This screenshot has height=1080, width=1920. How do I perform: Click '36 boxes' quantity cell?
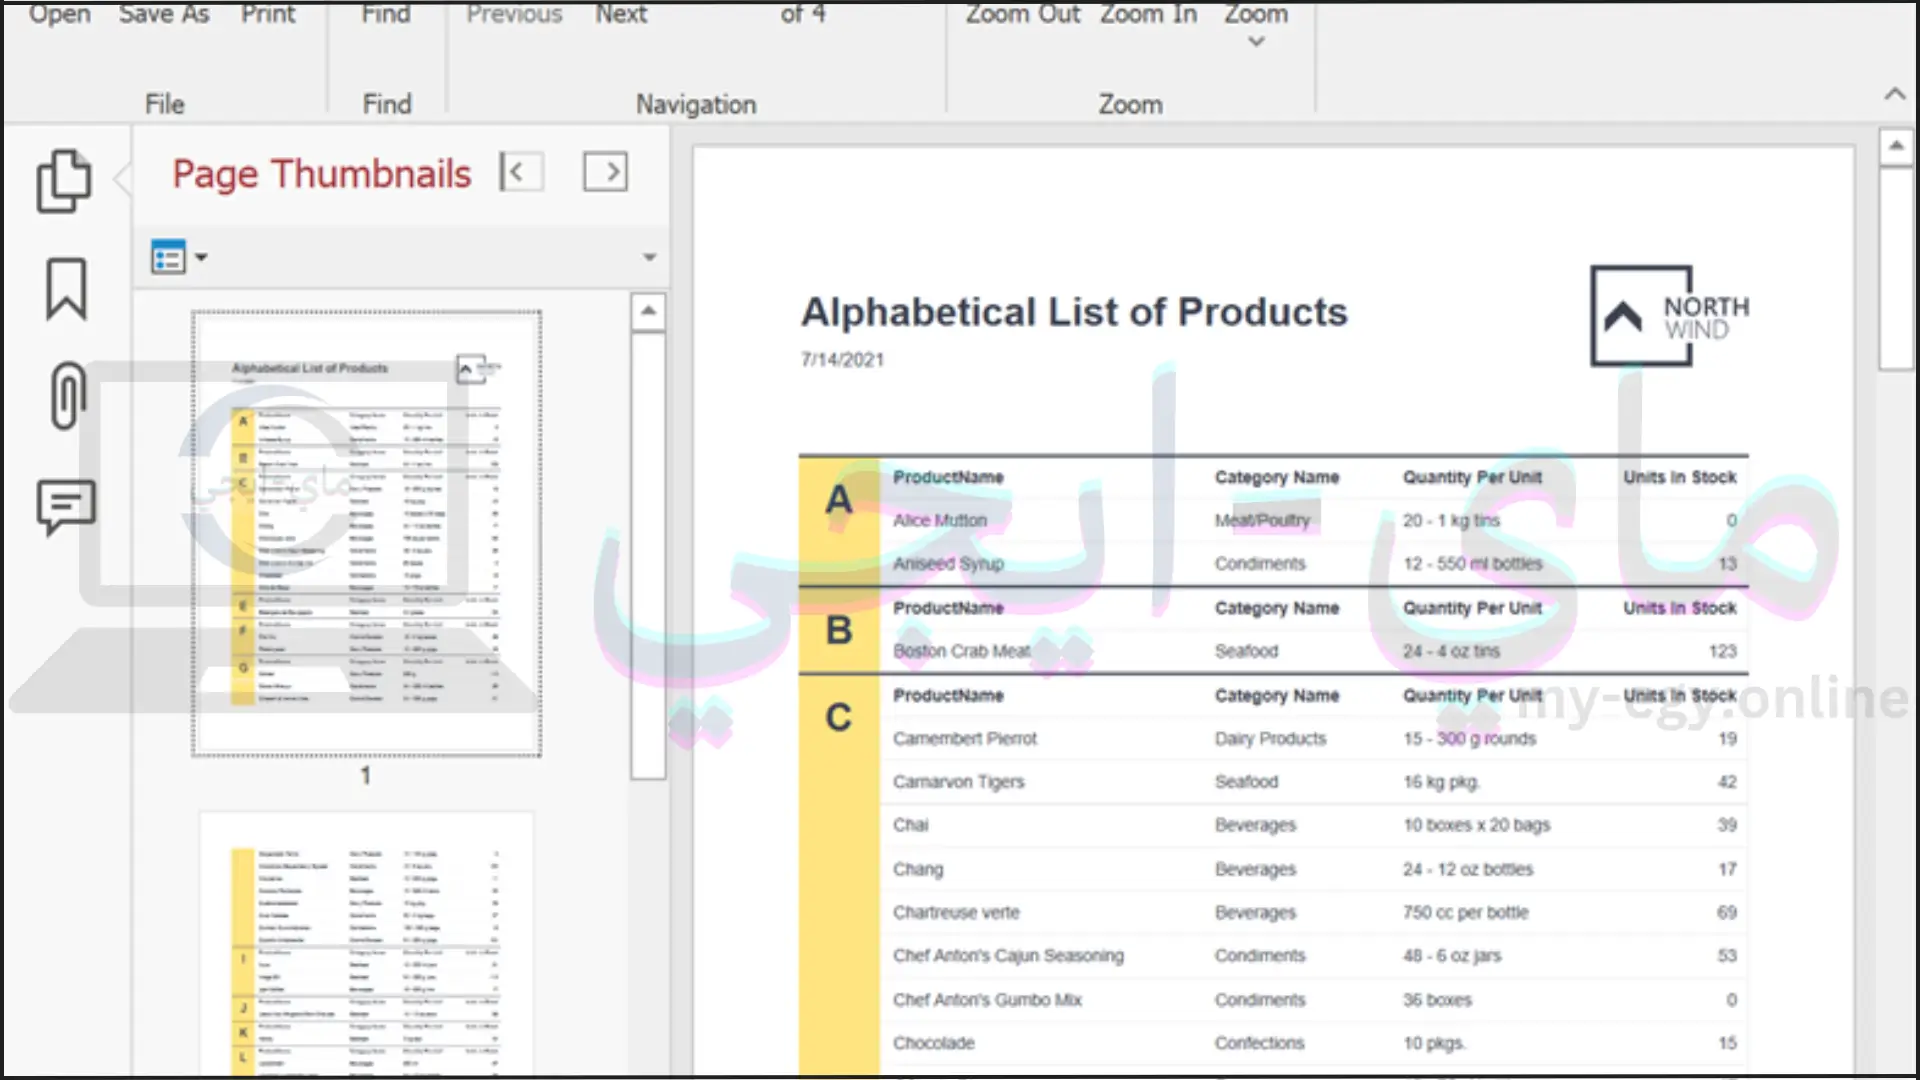(1437, 999)
